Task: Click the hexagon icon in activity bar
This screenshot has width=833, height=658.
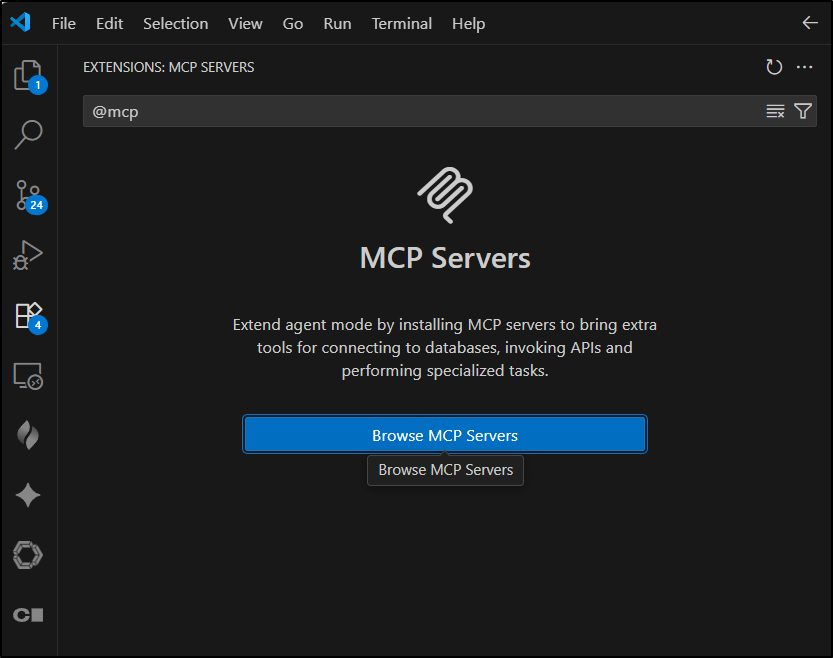Action: tap(28, 555)
